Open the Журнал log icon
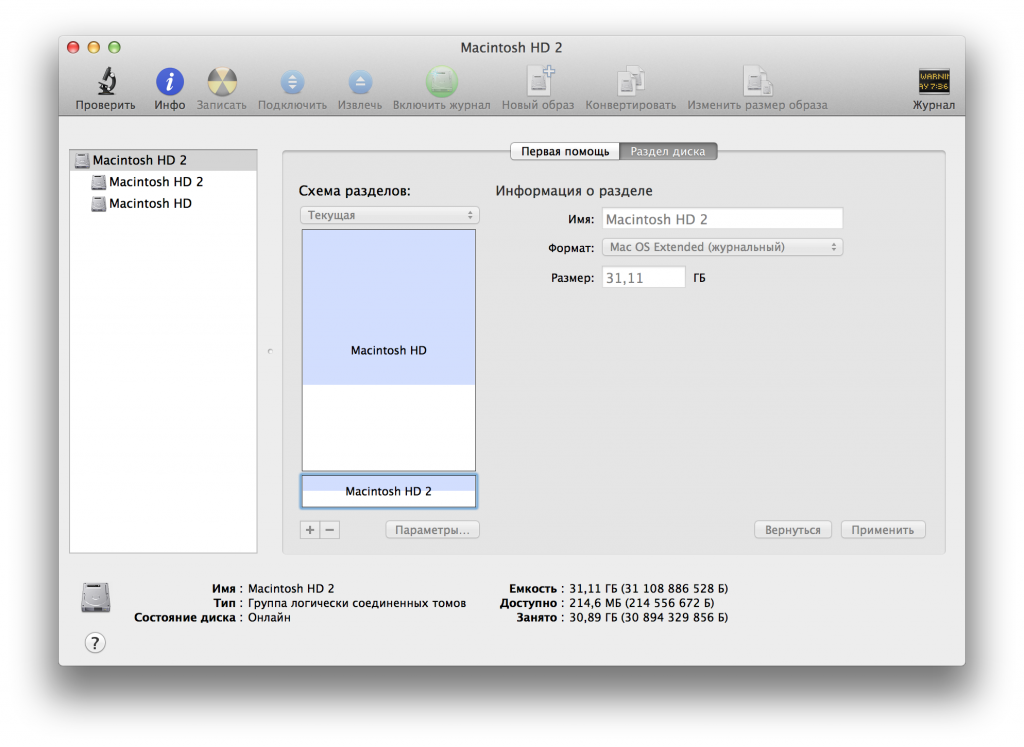The image size is (1024, 747). coord(934,82)
